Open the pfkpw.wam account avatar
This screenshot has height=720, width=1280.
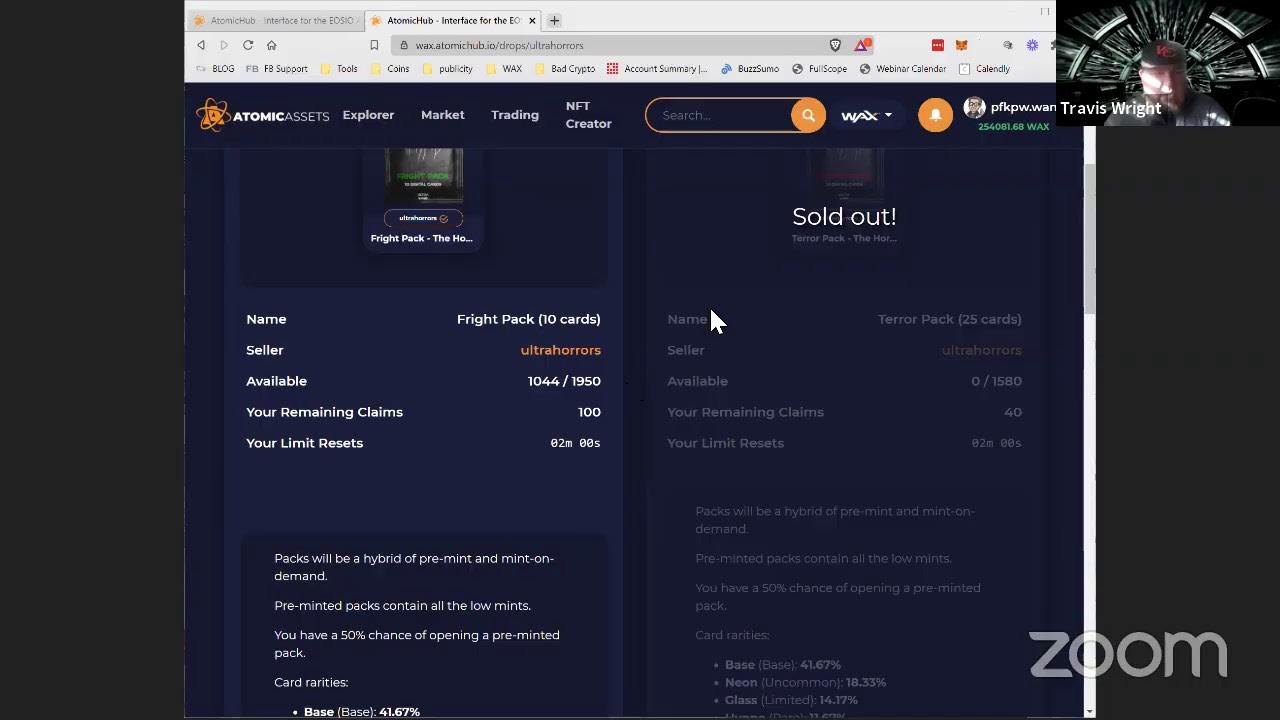(975, 108)
